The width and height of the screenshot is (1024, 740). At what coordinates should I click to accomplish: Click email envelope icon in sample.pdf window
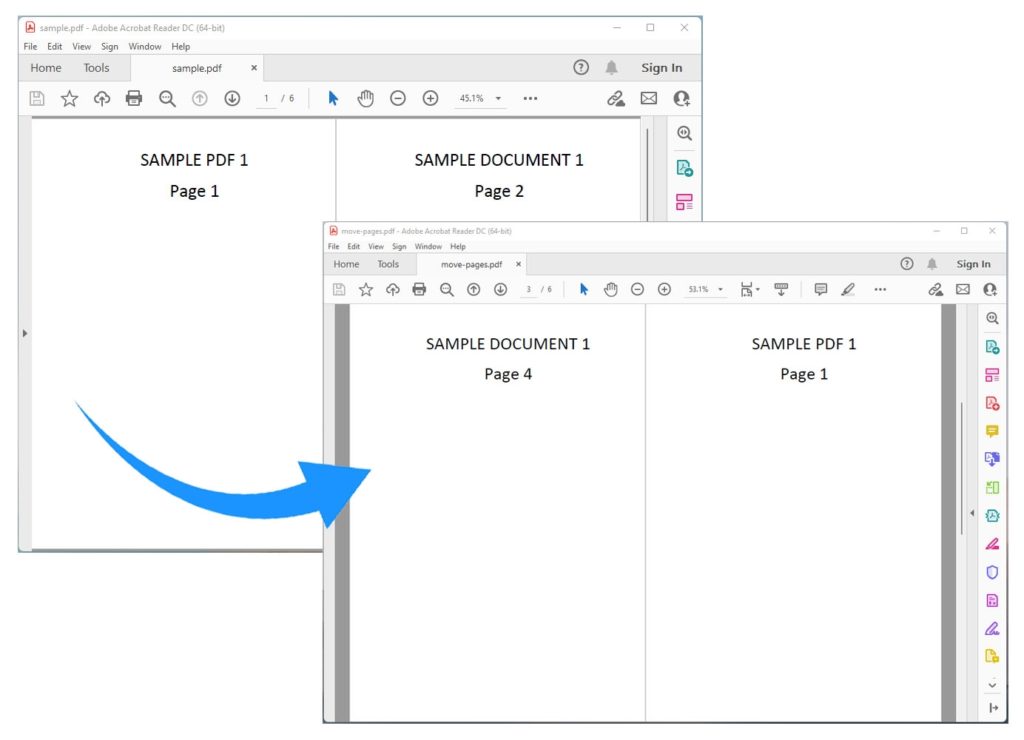(649, 98)
